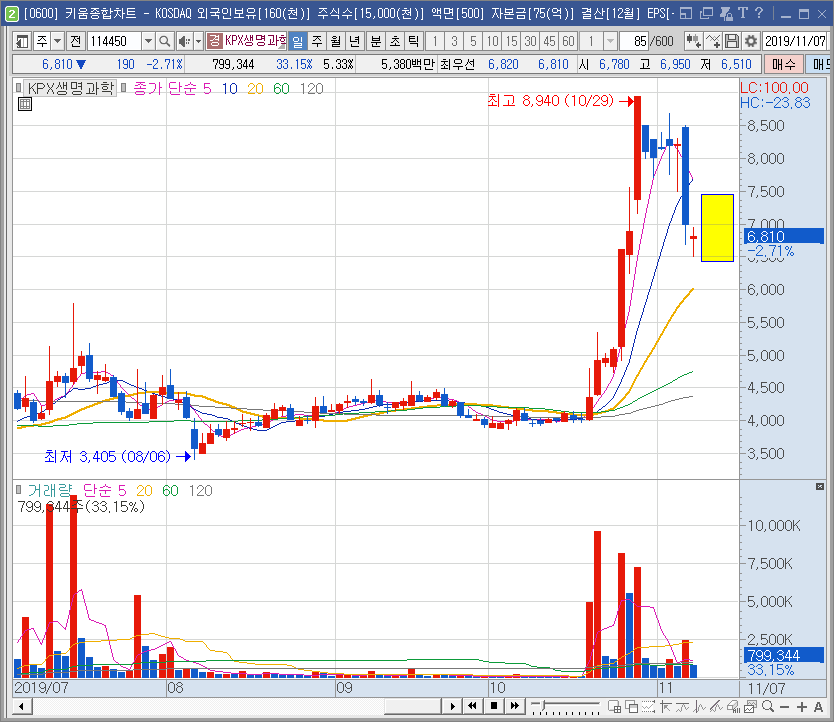Click the 60 interval button

pyautogui.click(x=568, y=41)
